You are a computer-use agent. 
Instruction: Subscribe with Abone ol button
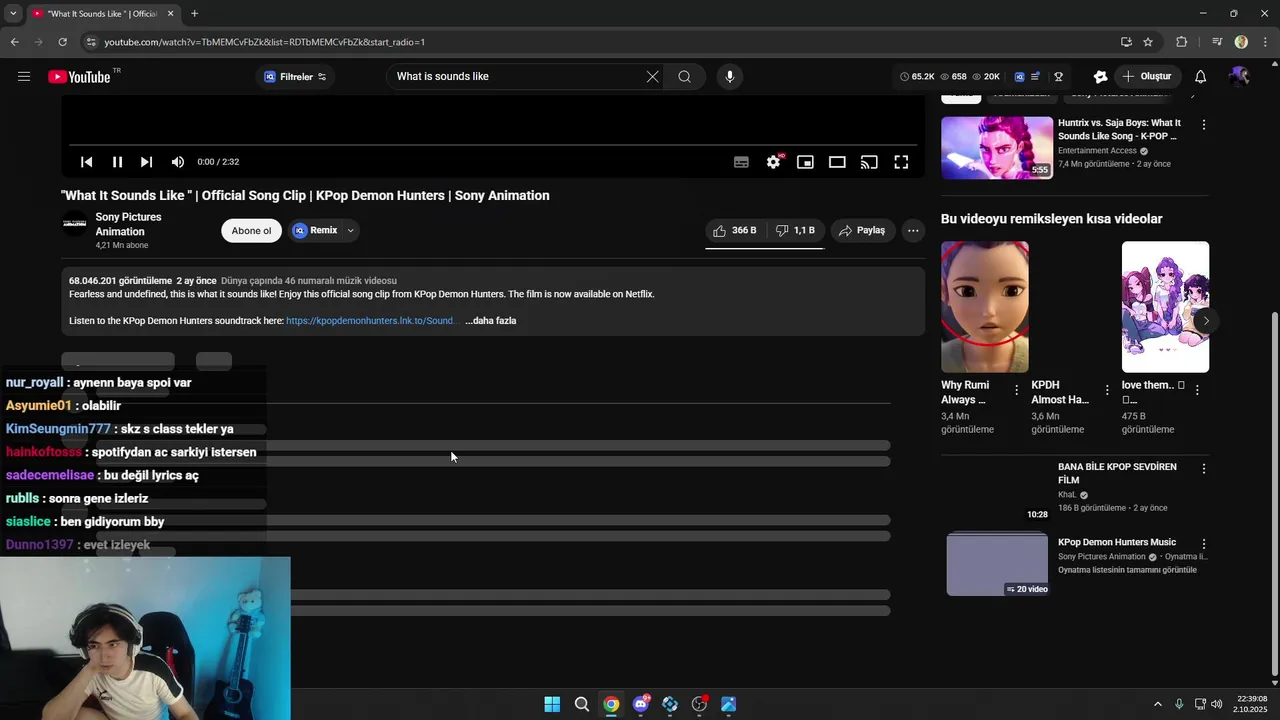pos(251,231)
